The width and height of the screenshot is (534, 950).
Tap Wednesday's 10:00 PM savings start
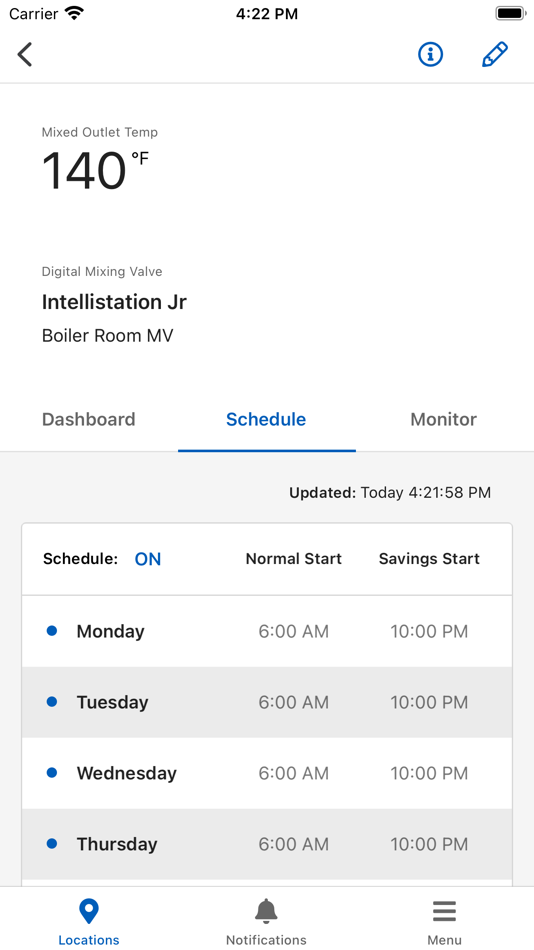tap(429, 773)
